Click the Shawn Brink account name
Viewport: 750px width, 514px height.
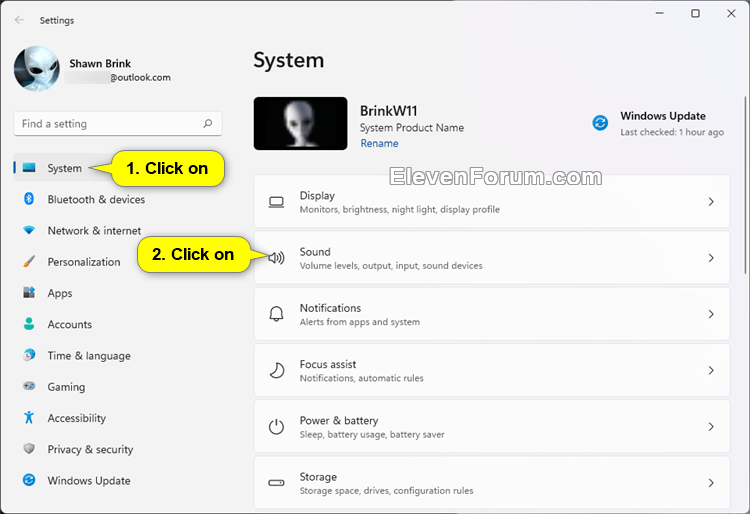[x=100, y=64]
